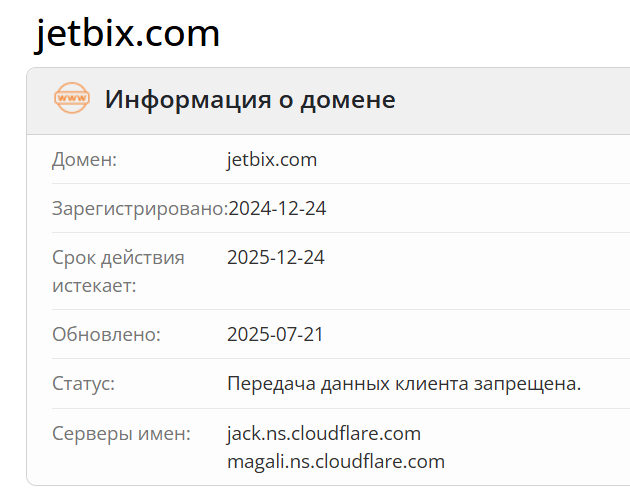Select the jetbix.com value in the Домен row
The width and height of the screenshot is (630, 496).
click(272, 159)
